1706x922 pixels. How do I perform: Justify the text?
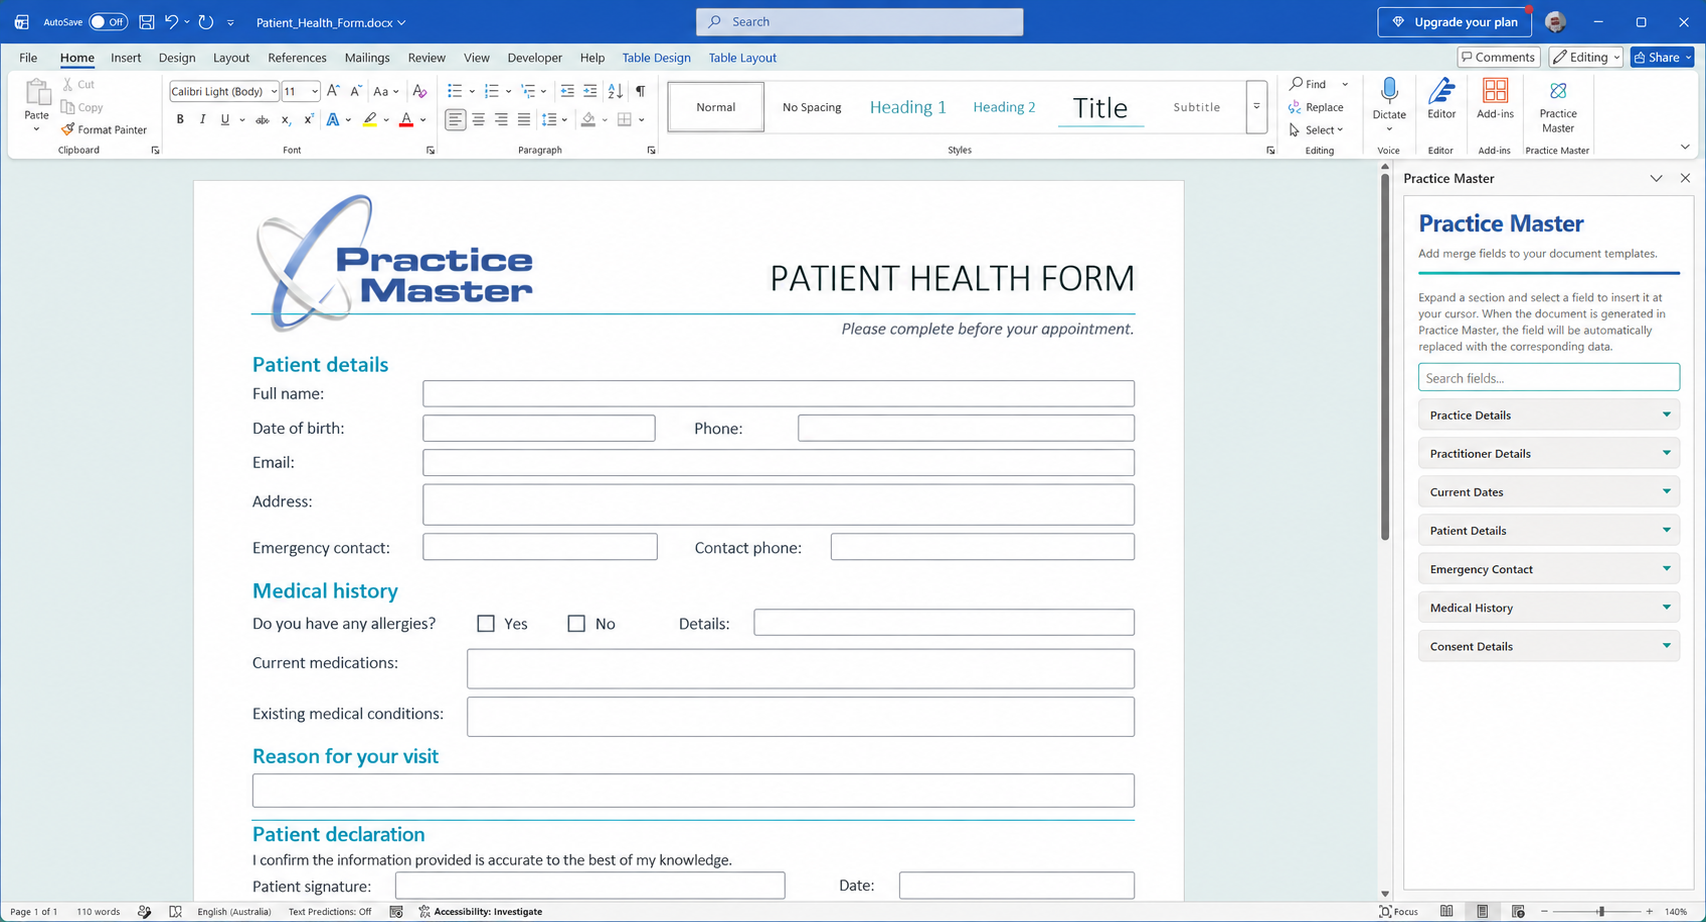pos(524,120)
